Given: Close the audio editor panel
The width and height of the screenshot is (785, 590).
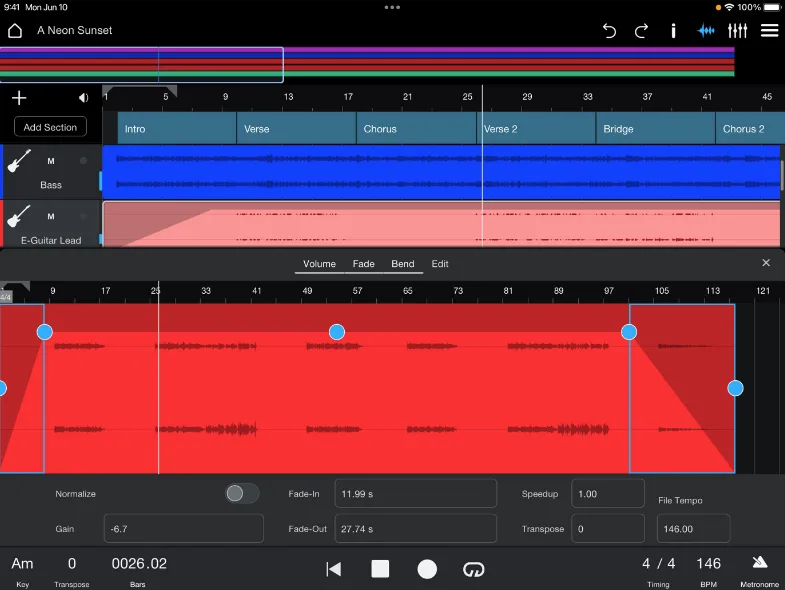Looking at the screenshot, I should coord(765,262).
